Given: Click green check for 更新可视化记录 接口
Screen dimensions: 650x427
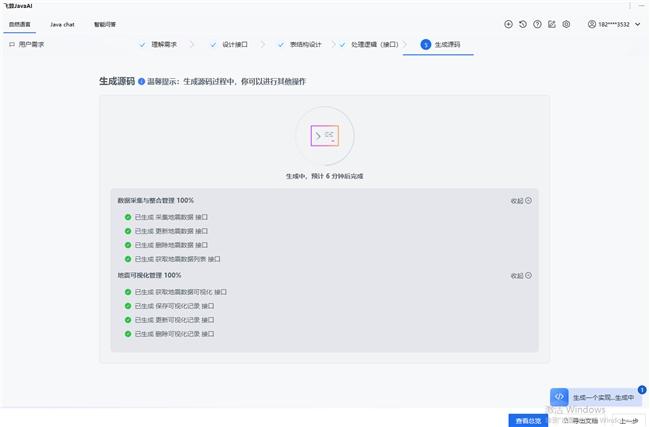Looking at the screenshot, I should (x=128, y=320).
